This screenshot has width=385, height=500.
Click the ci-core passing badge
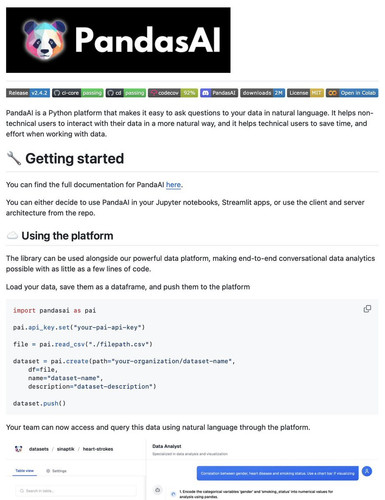[78, 93]
